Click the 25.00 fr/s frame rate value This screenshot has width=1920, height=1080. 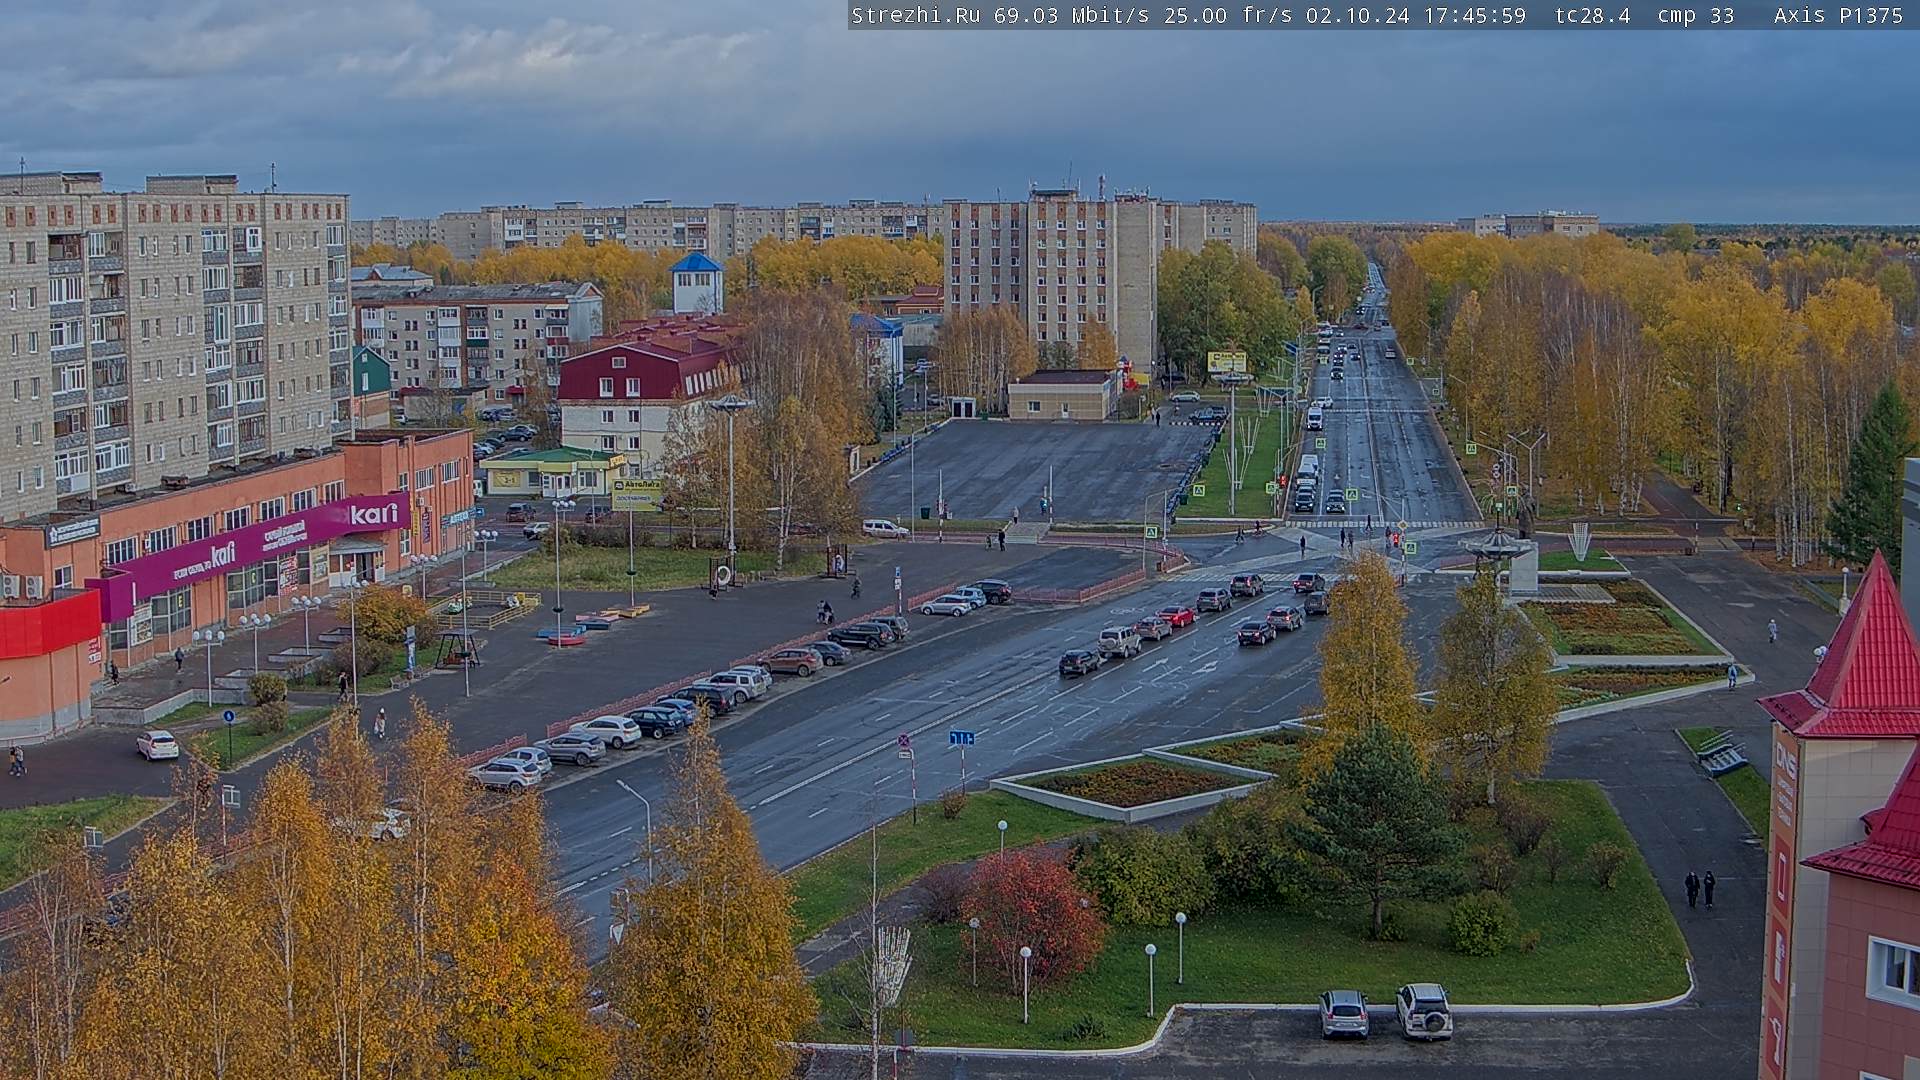[1228, 15]
